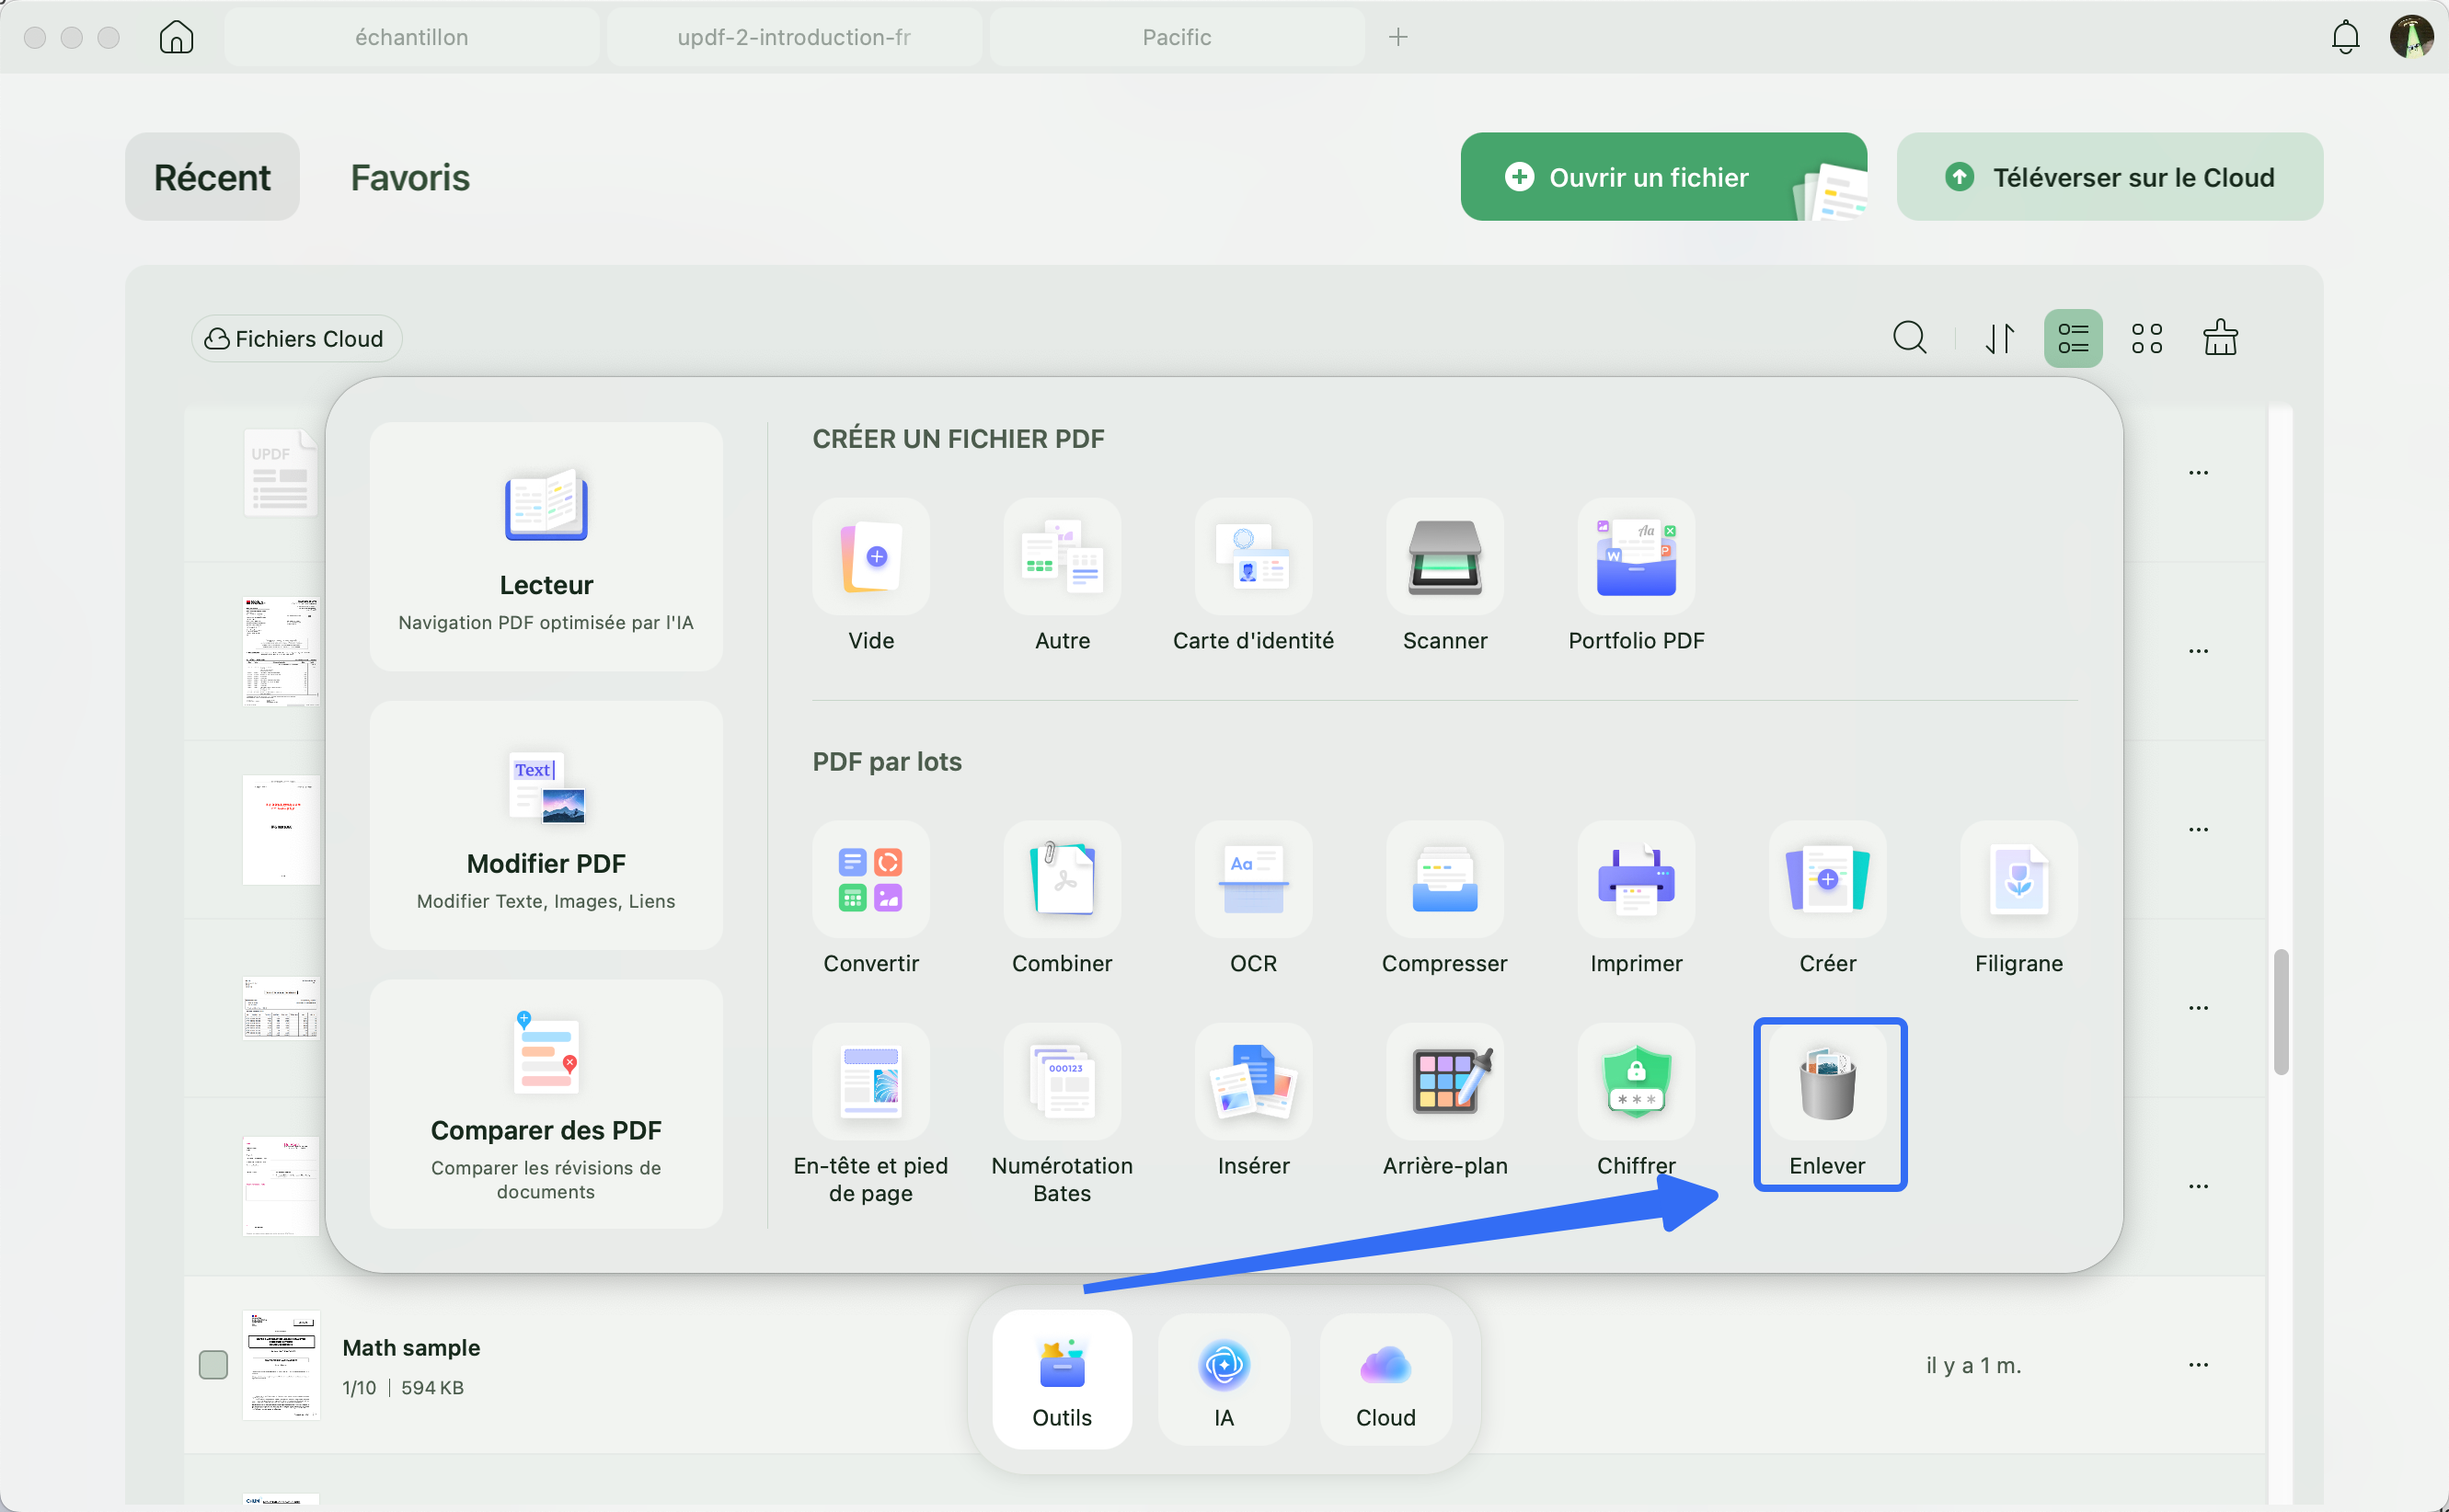This screenshot has height=1512, width=2449.
Task: Switch to list view layout
Action: coord(2073,338)
